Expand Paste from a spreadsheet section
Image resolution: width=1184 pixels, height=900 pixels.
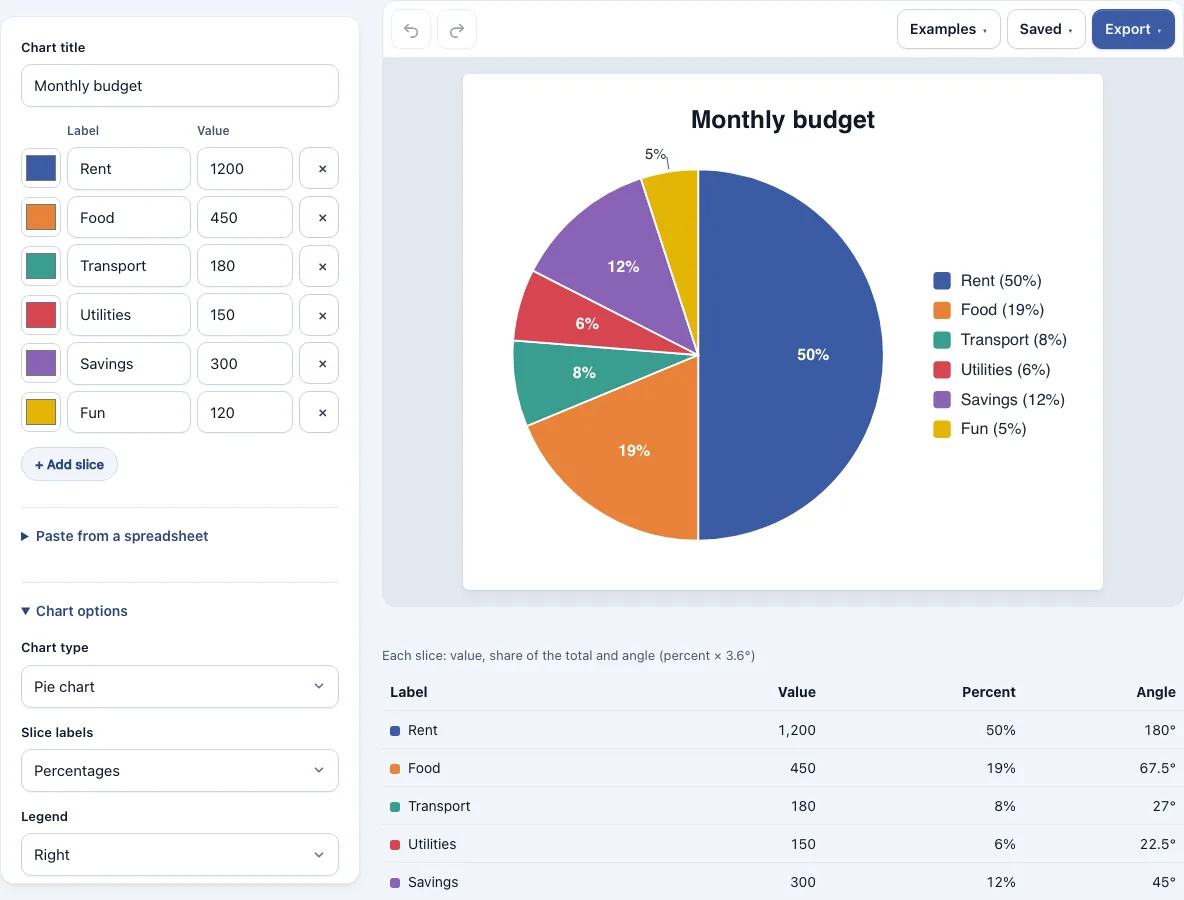[115, 536]
